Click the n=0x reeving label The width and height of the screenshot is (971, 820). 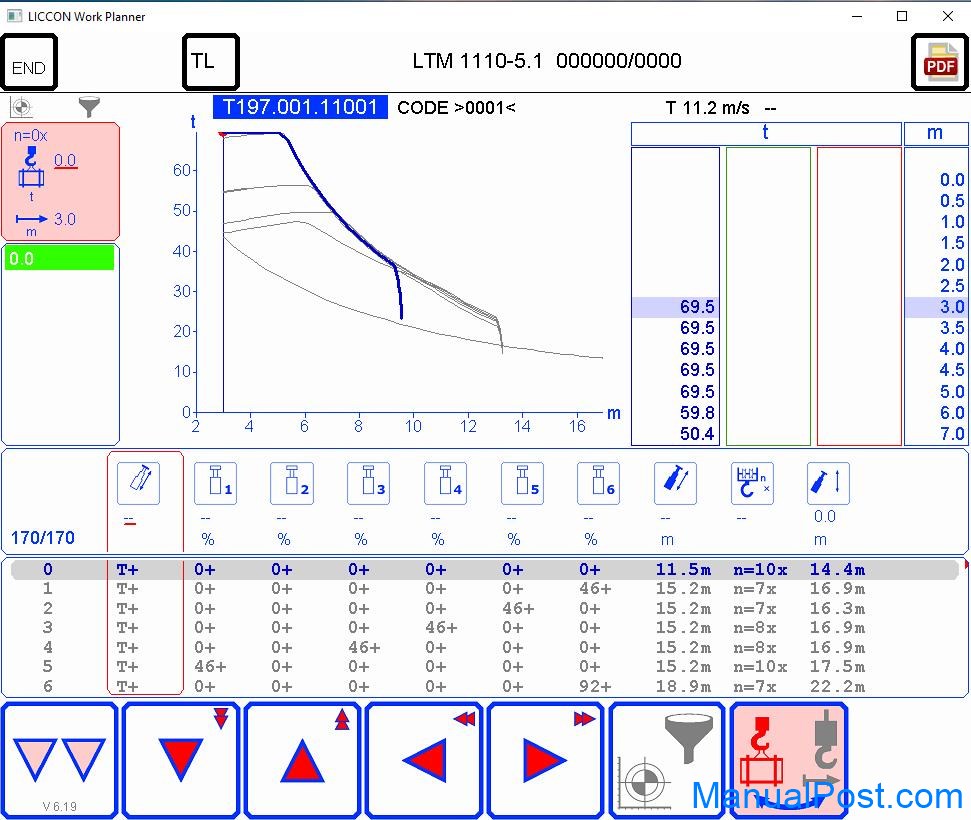(x=30, y=136)
